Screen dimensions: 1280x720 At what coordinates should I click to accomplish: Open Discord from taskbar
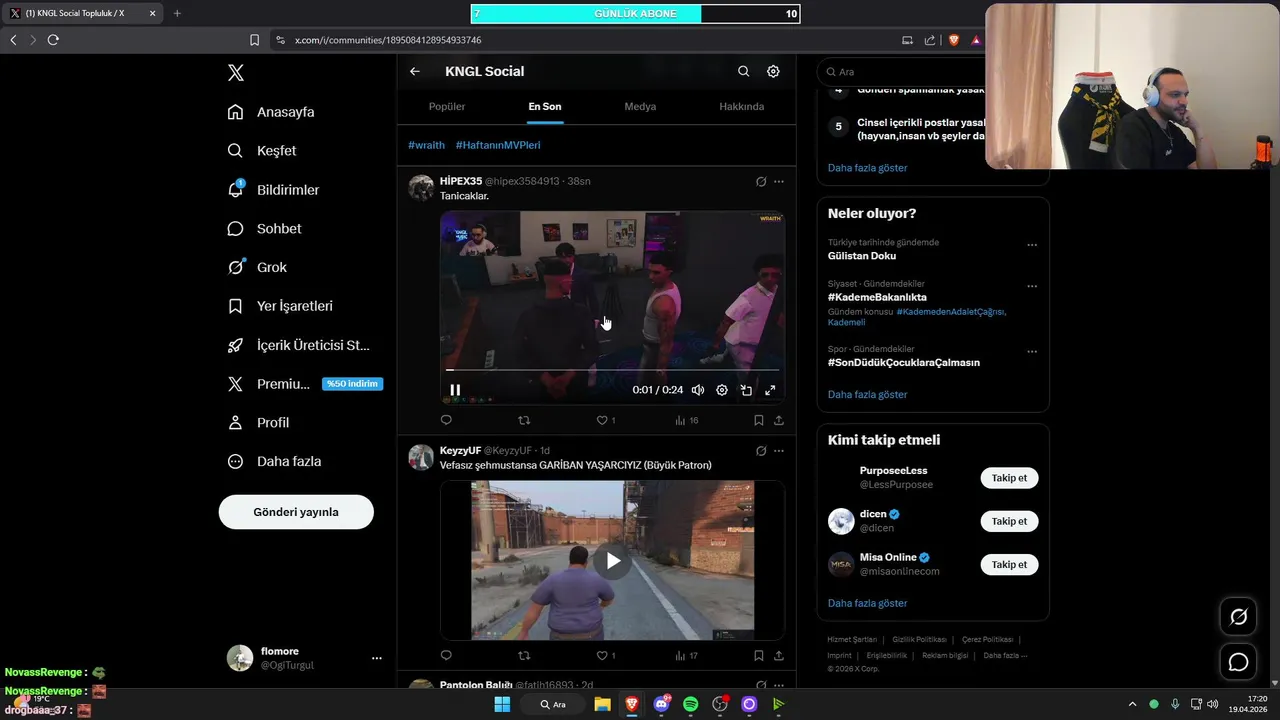click(661, 704)
